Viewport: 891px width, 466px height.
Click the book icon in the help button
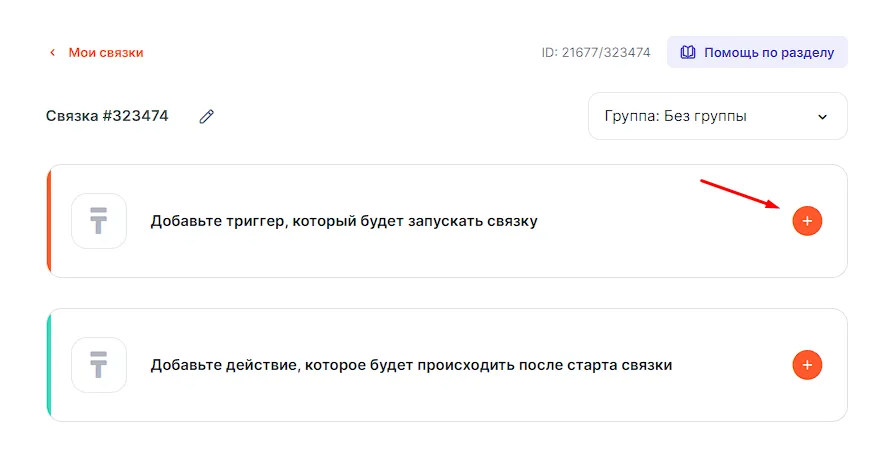point(688,52)
